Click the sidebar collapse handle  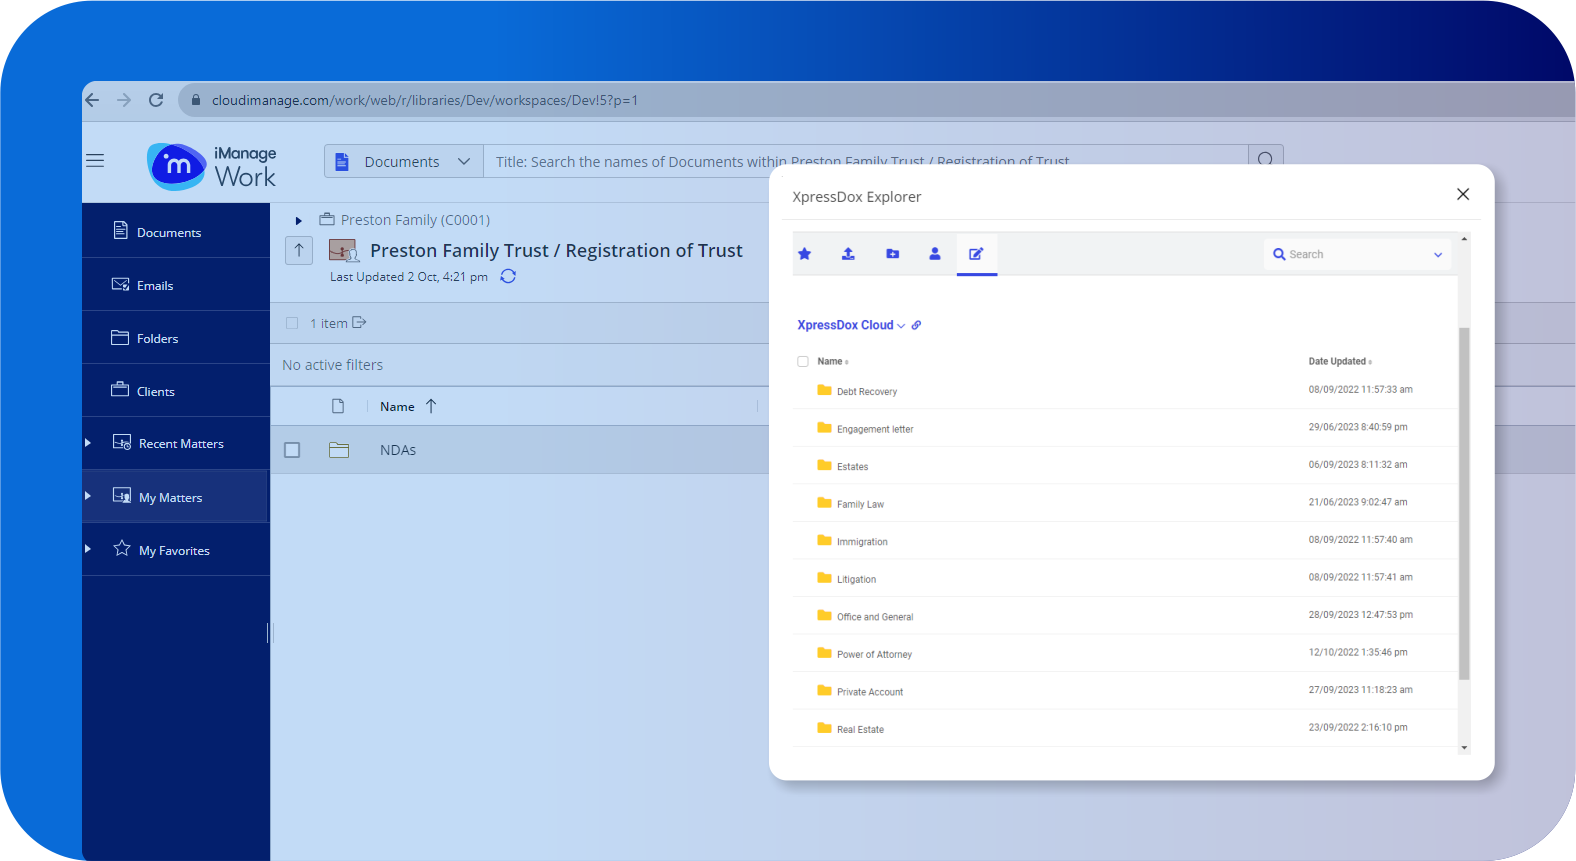(x=268, y=632)
